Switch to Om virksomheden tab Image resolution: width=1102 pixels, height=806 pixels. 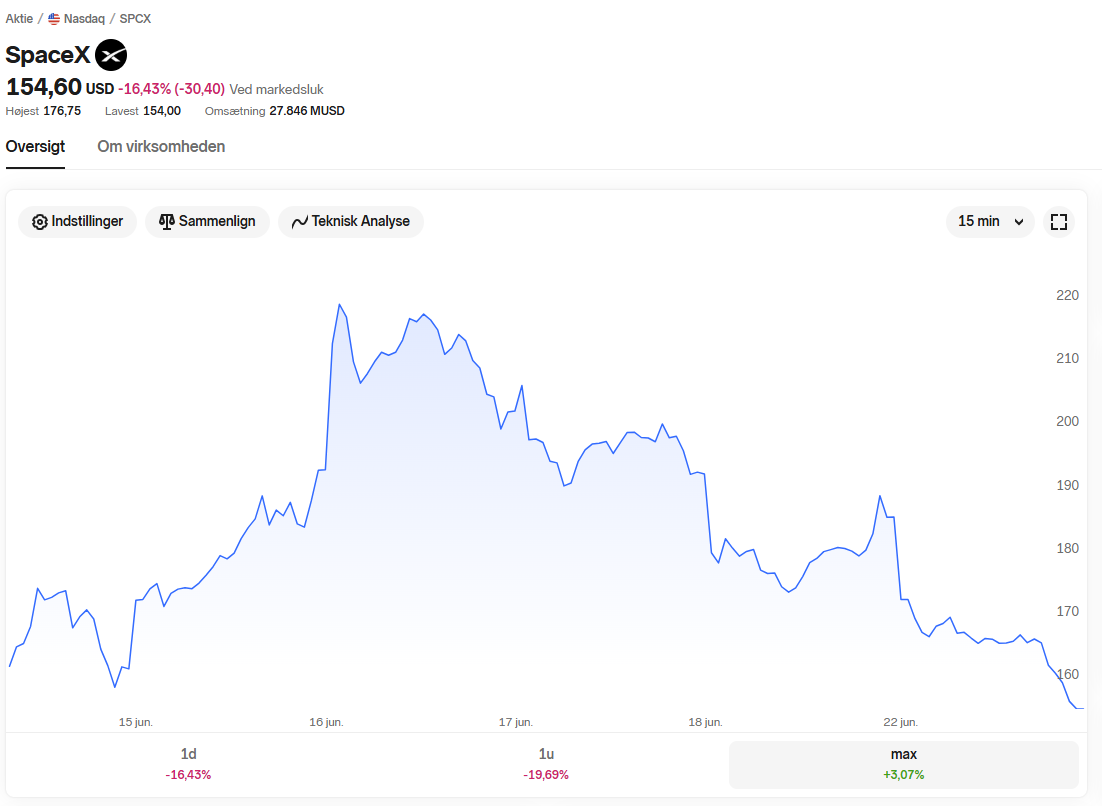(x=161, y=147)
